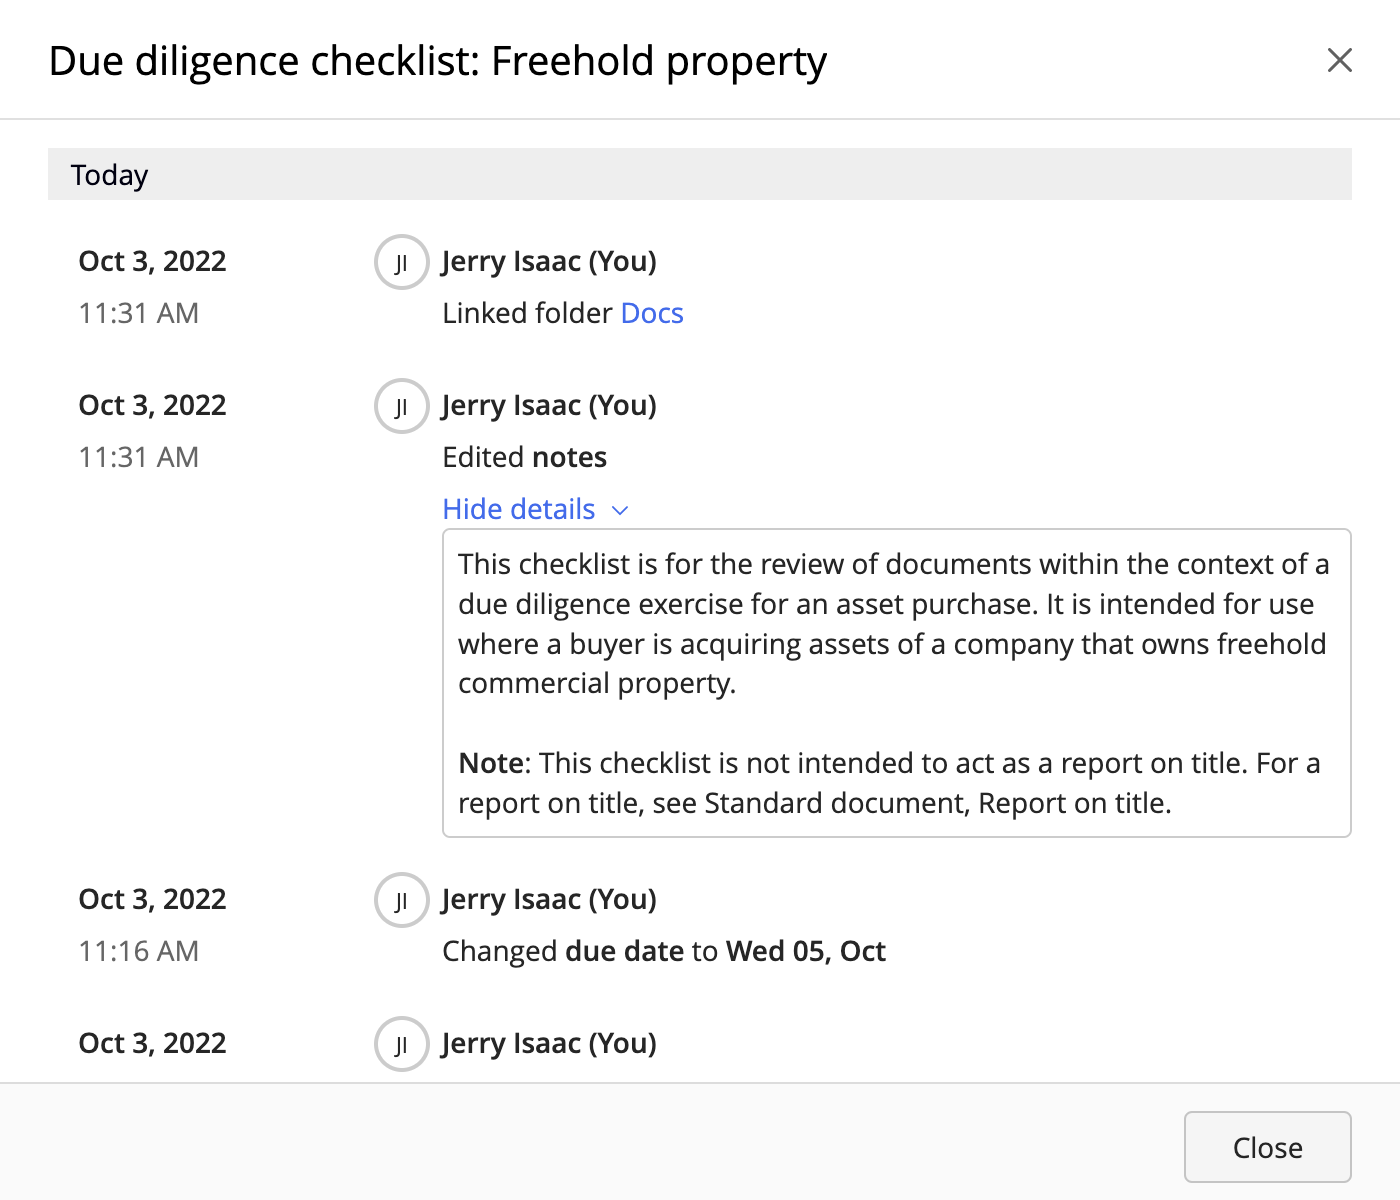This screenshot has width=1400, height=1200.
Task: Click the JI avatar beside Changed due date entry
Action: (401, 900)
